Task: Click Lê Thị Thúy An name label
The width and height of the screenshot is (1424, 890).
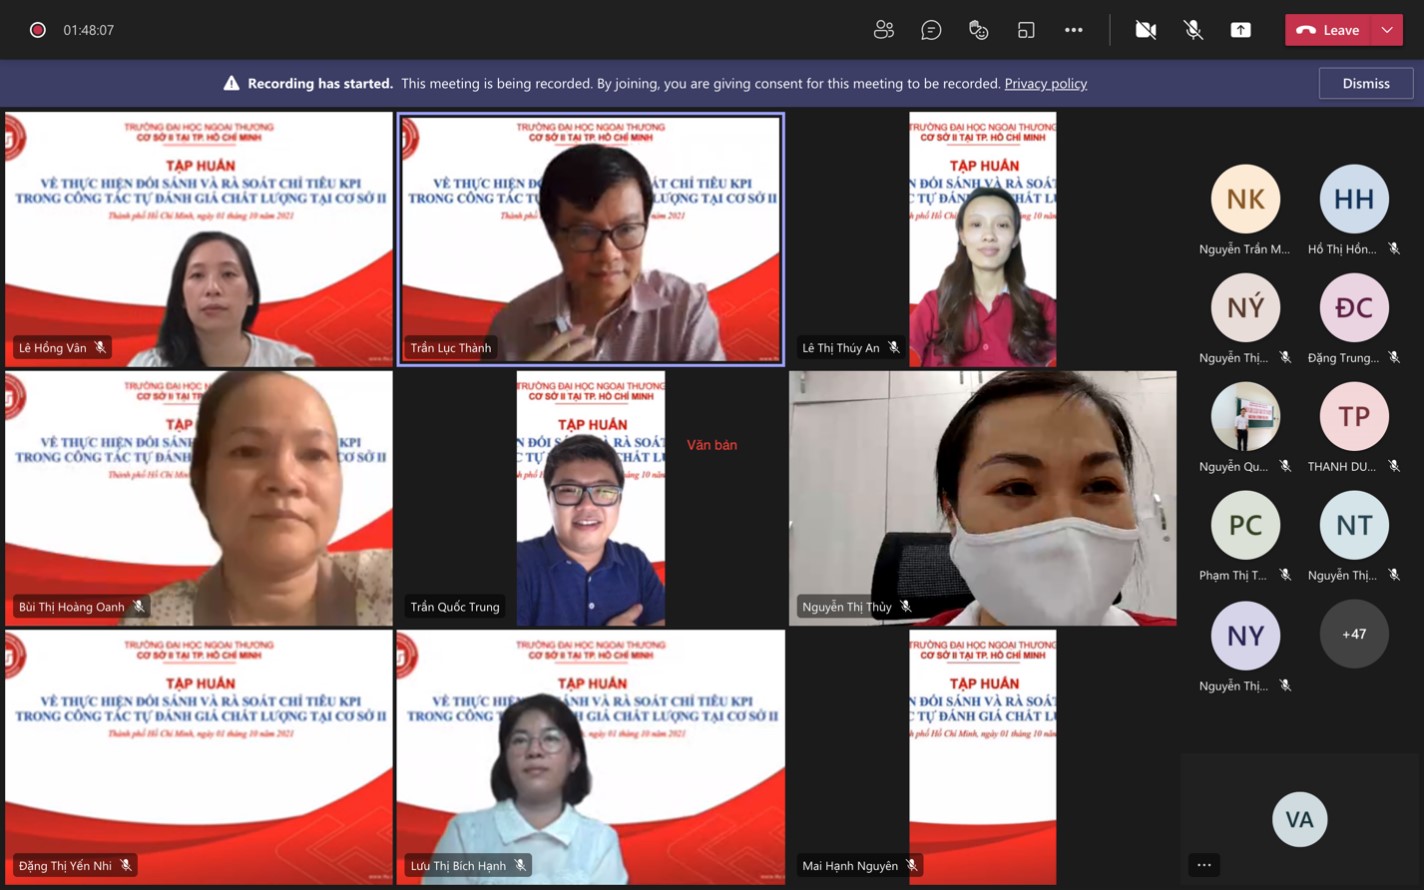Action: click(841, 348)
